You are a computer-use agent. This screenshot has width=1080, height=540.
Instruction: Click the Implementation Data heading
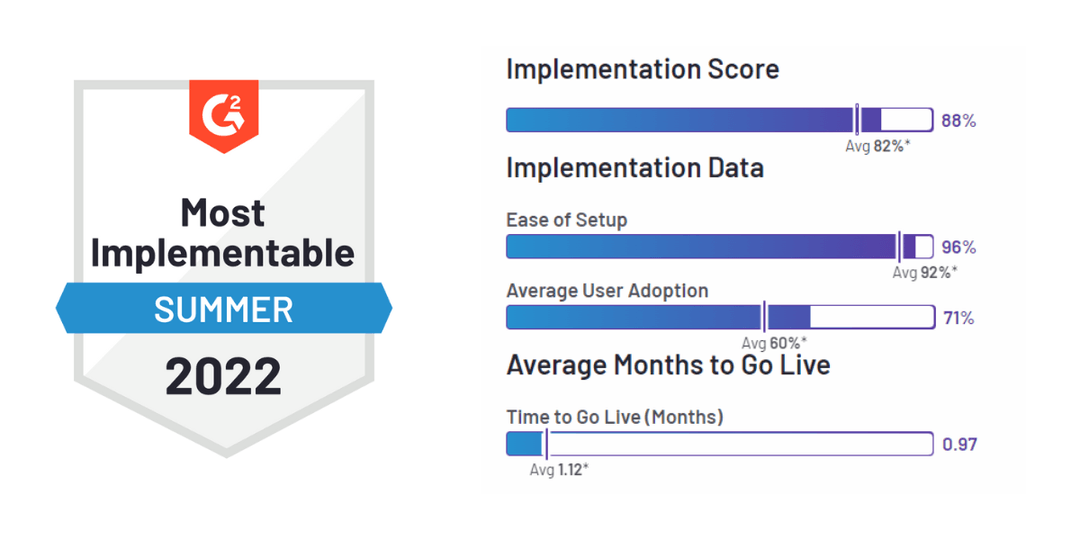[635, 168]
